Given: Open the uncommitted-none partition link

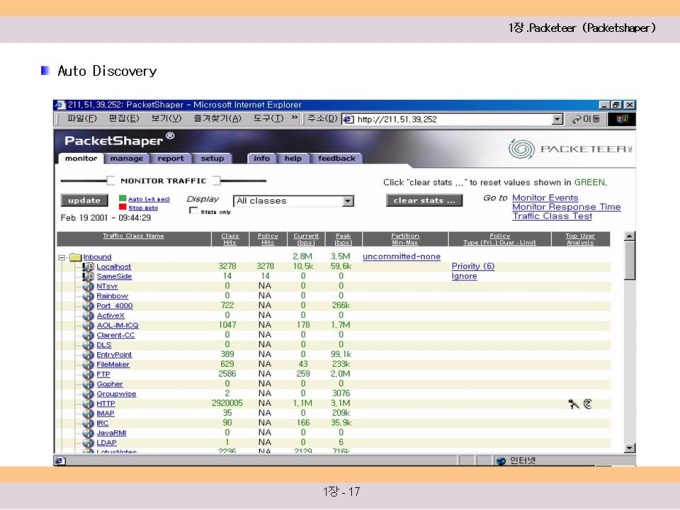Looking at the screenshot, I should [402, 256].
